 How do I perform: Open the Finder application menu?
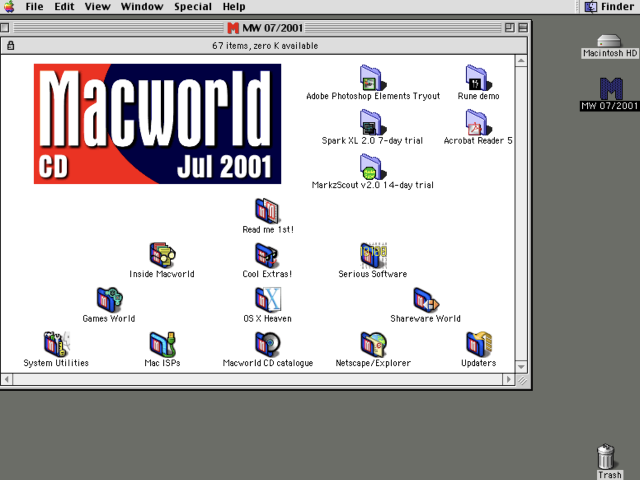[609, 7]
